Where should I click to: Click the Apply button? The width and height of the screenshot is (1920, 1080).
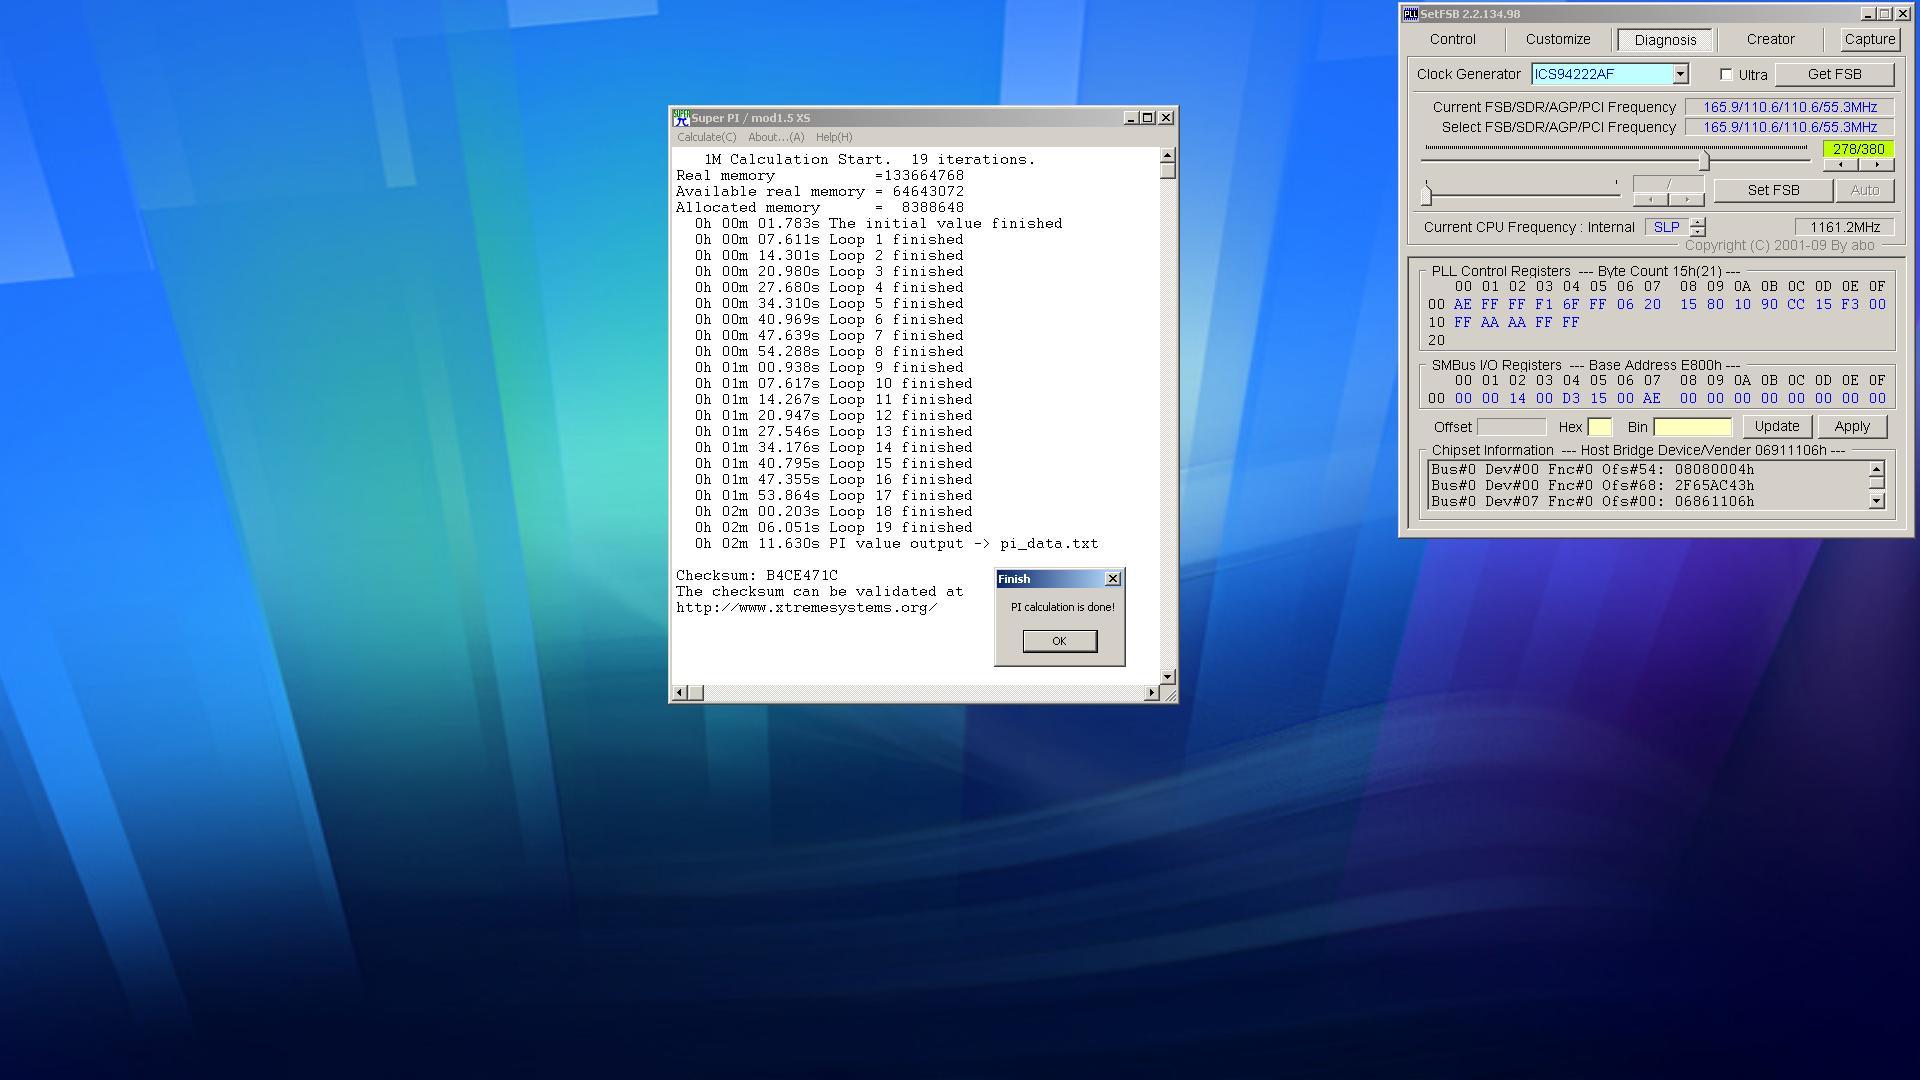1852,427
